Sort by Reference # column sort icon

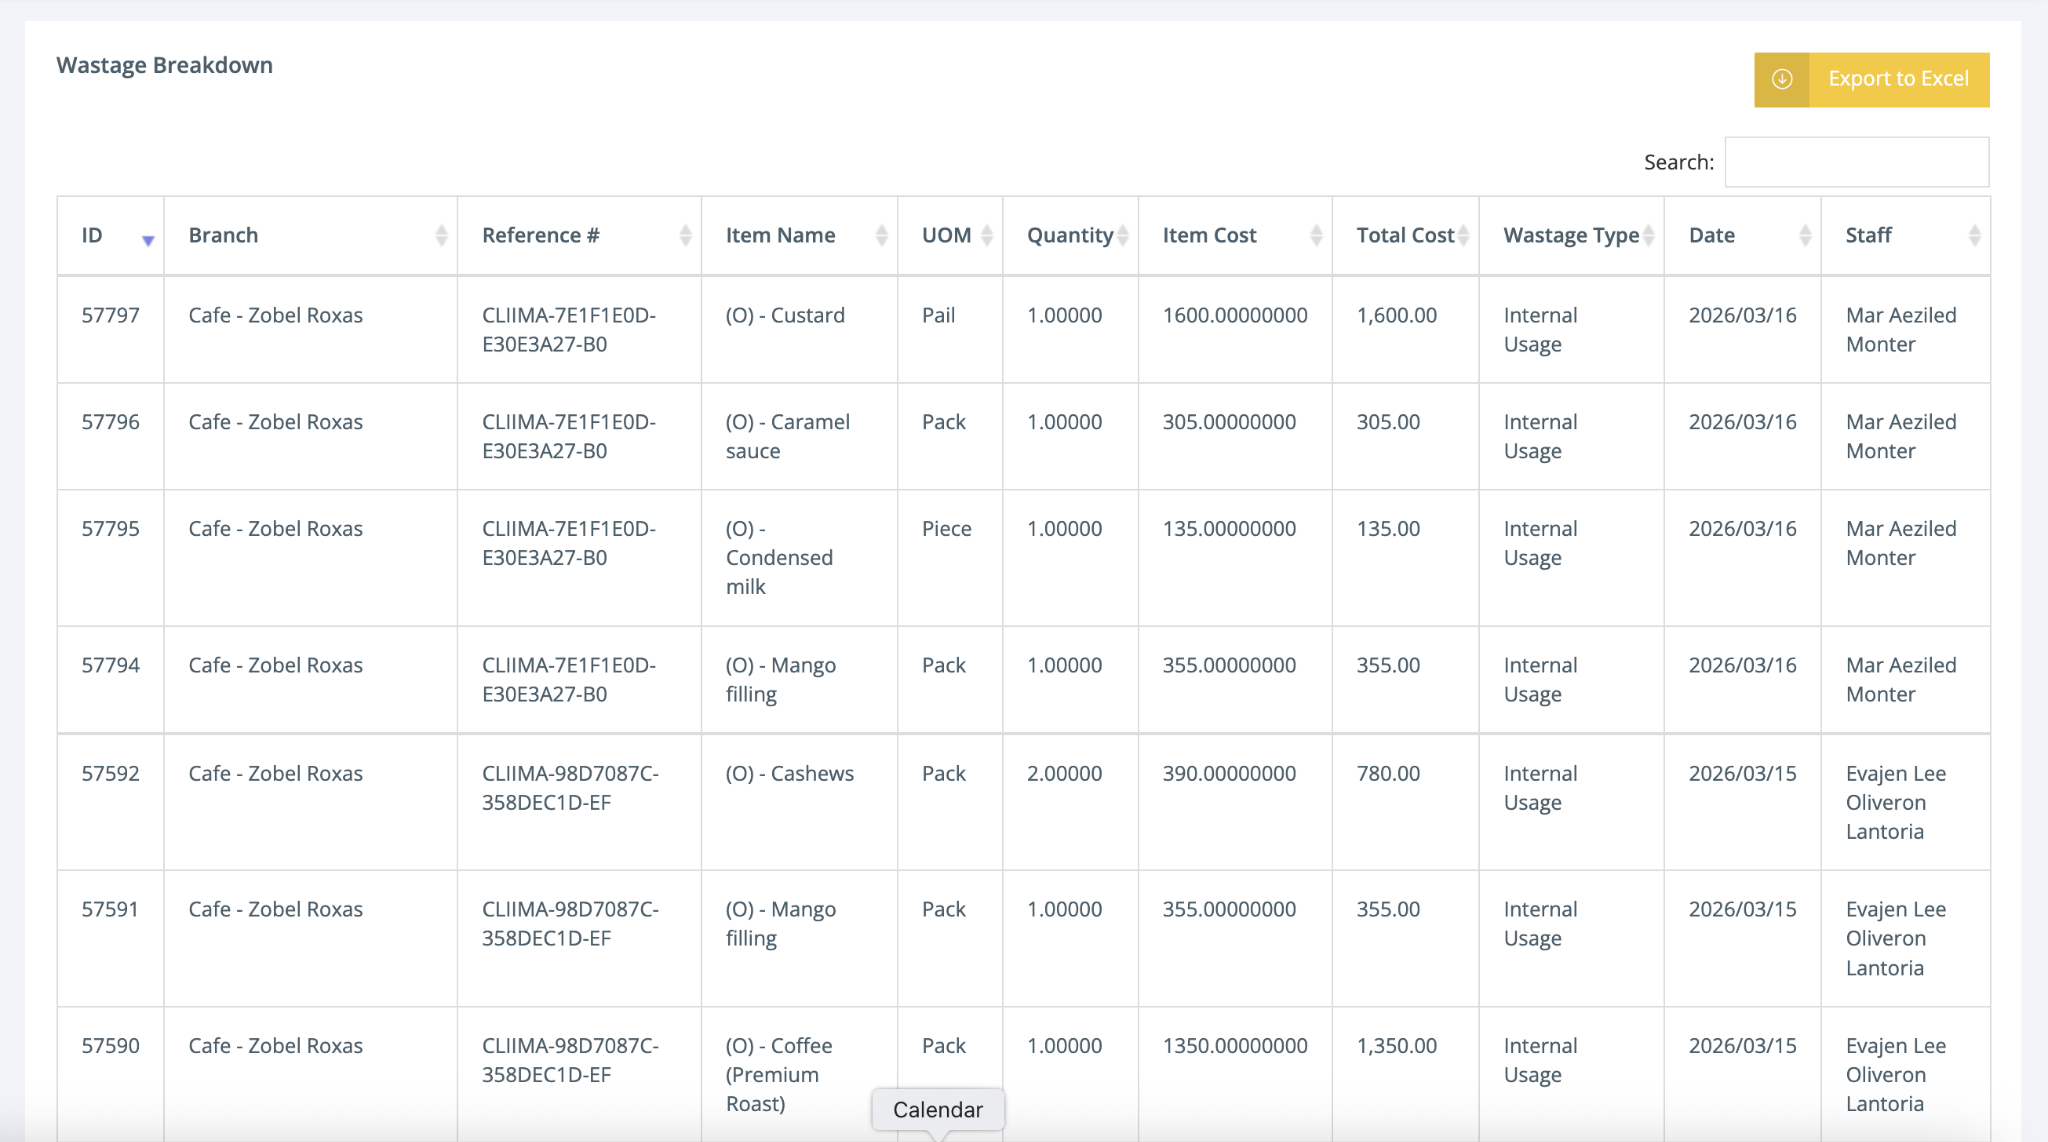tap(685, 236)
